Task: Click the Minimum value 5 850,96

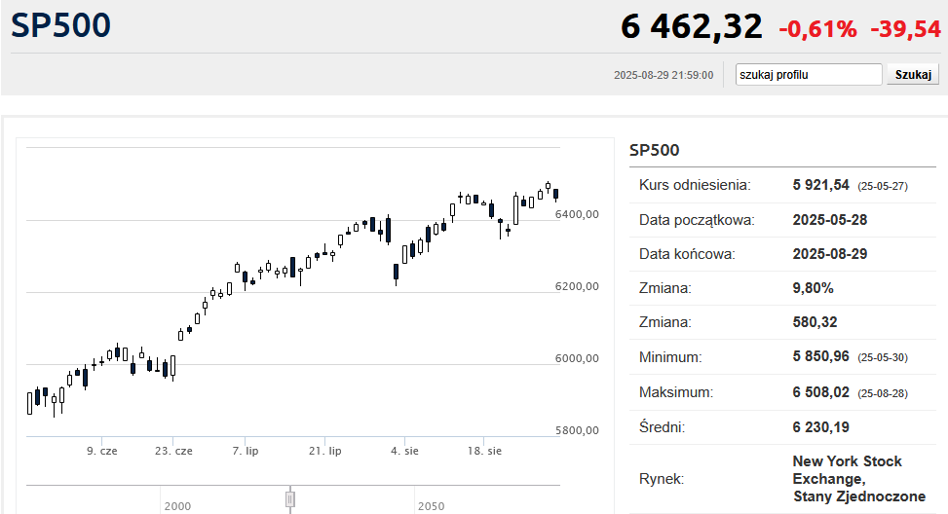Action: click(821, 357)
